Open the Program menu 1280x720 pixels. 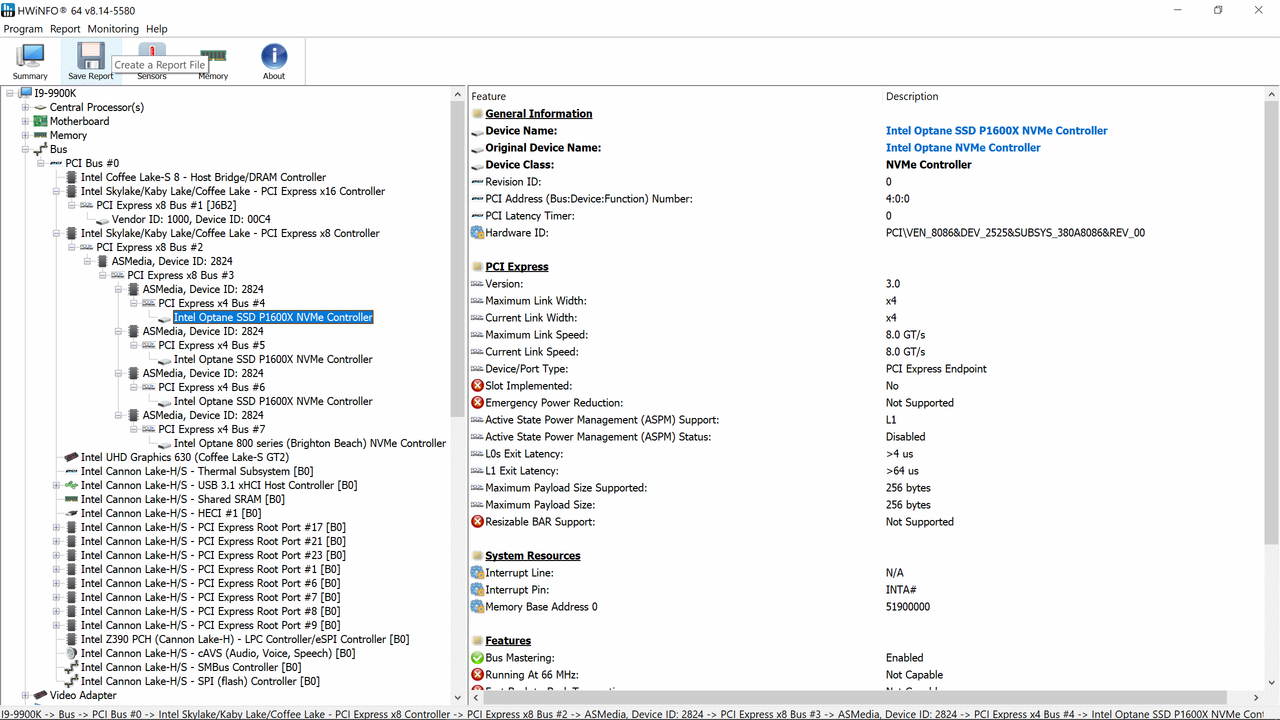(23, 29)
